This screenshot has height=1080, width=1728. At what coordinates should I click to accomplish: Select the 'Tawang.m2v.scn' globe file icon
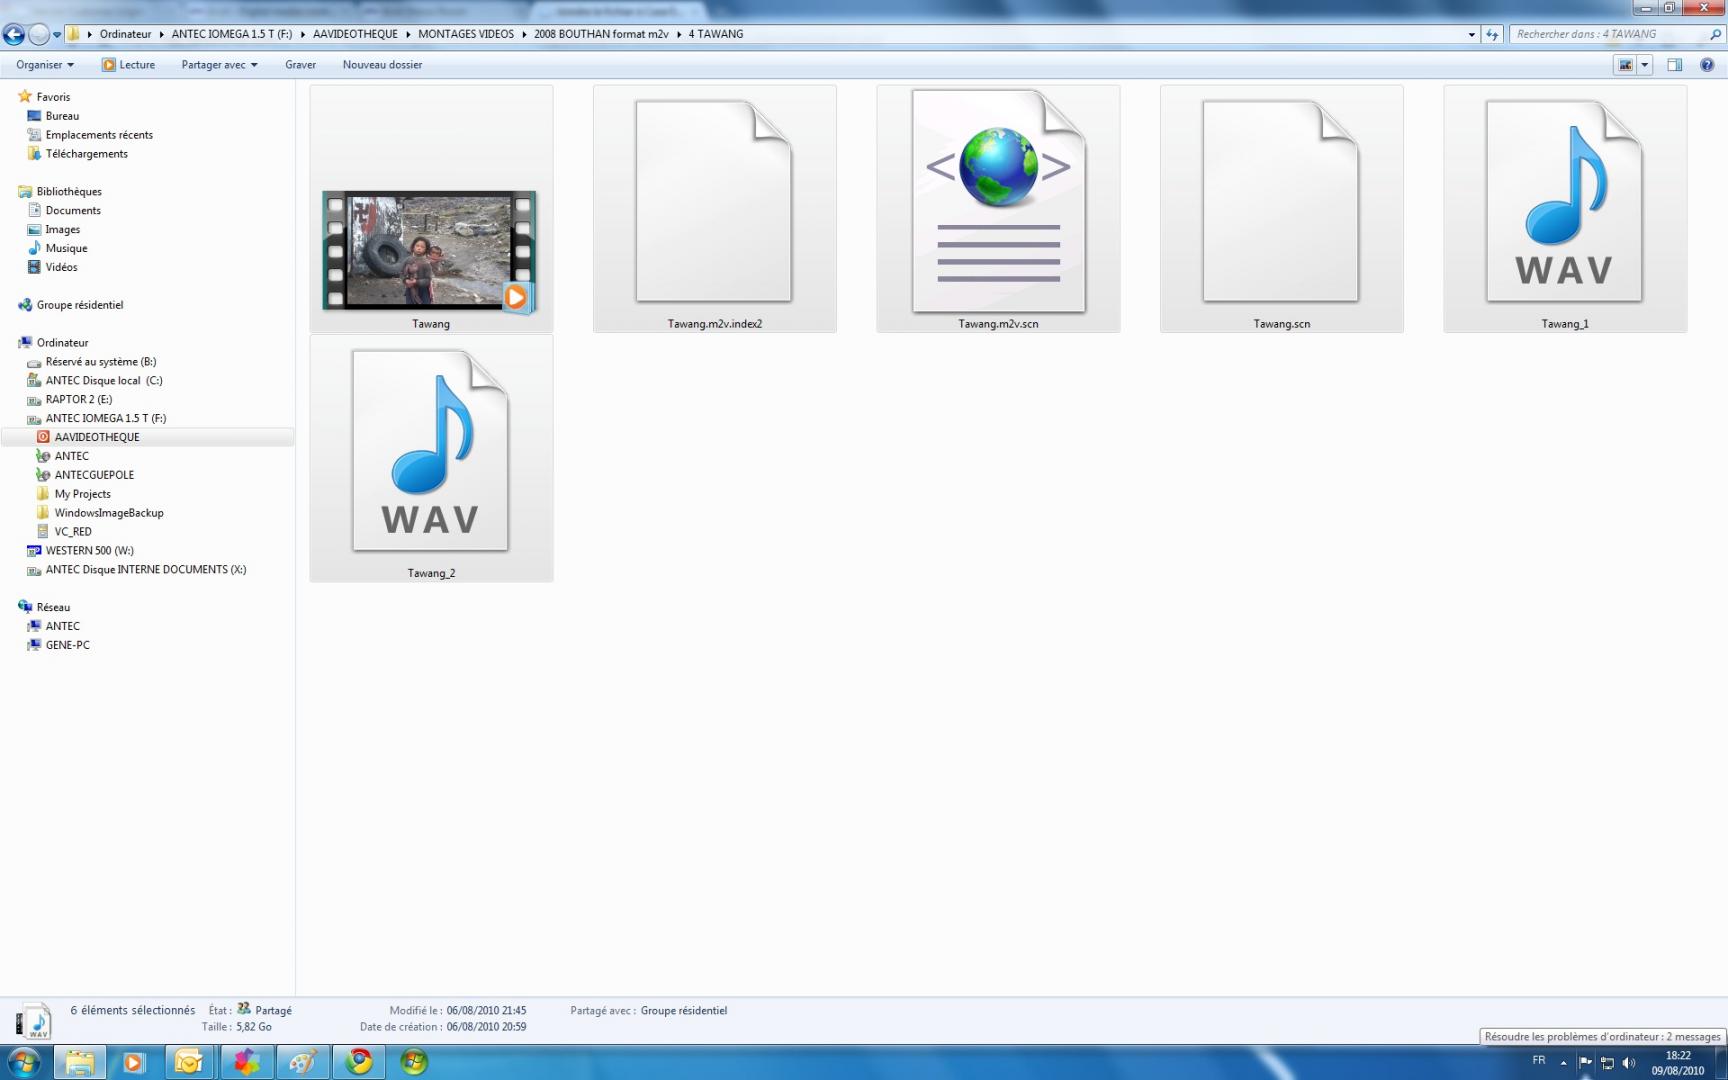tap(998, 201)
